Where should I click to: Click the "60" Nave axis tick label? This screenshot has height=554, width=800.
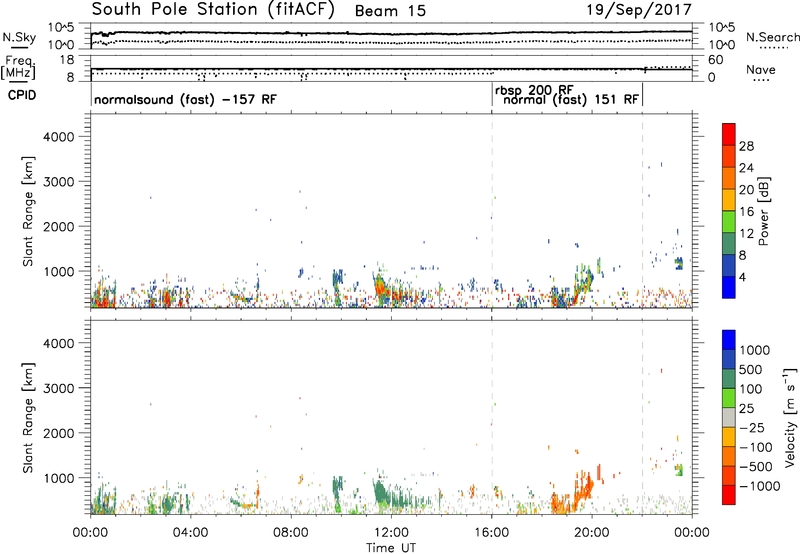716,60
